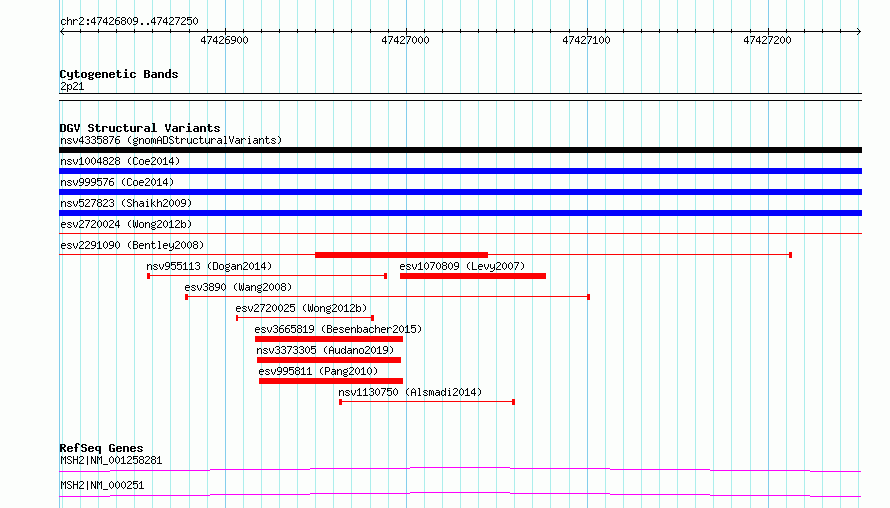Viewport: 890px width, 508px height.
Task: Click the left arrowhead of the ruler
Action: point(62,31)
